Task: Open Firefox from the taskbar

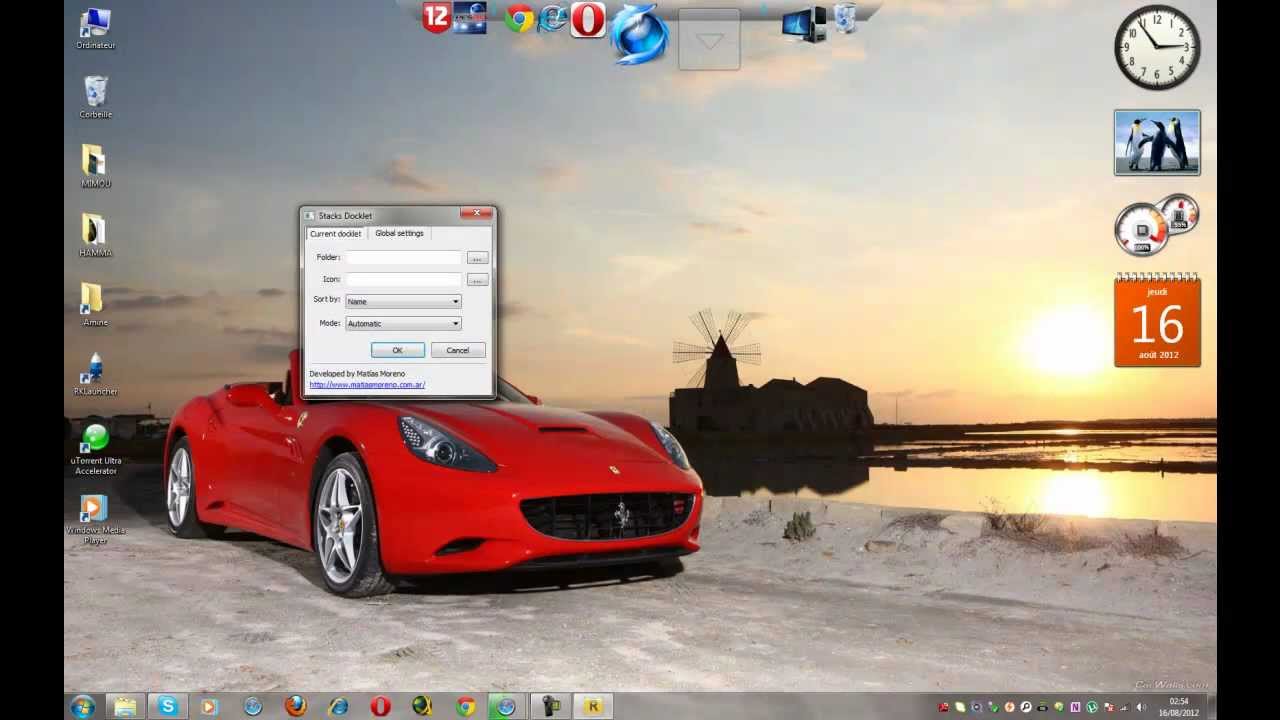Action: point(295,706)
